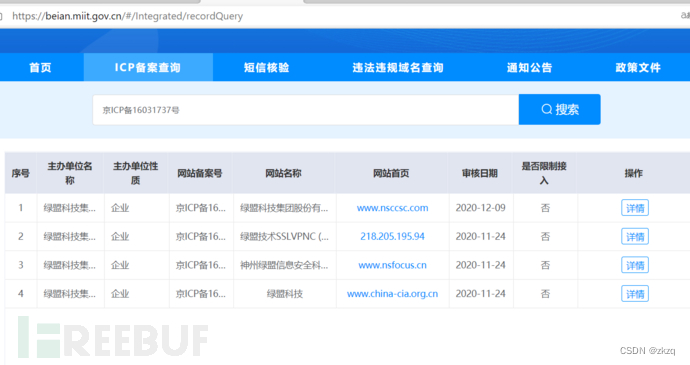The image size is (690, 365).
Task: Visit the www.nsfocus.cn link
Action: pos(393,265)
